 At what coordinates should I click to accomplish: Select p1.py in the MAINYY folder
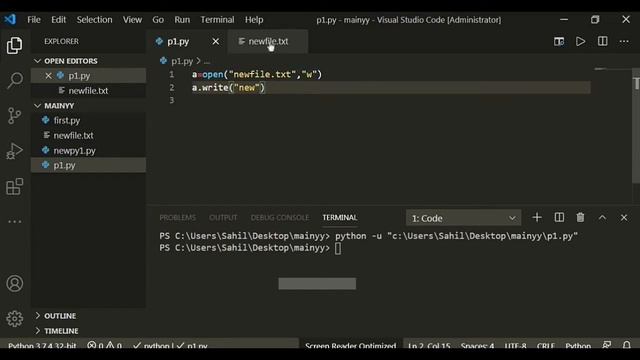(89, 165)
